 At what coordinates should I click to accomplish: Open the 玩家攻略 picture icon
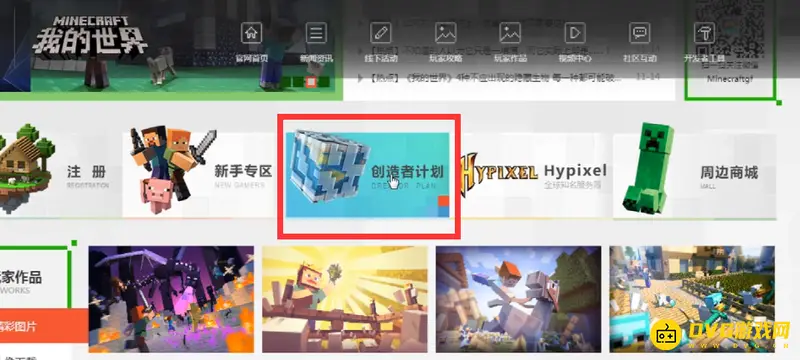click(445, 33)
